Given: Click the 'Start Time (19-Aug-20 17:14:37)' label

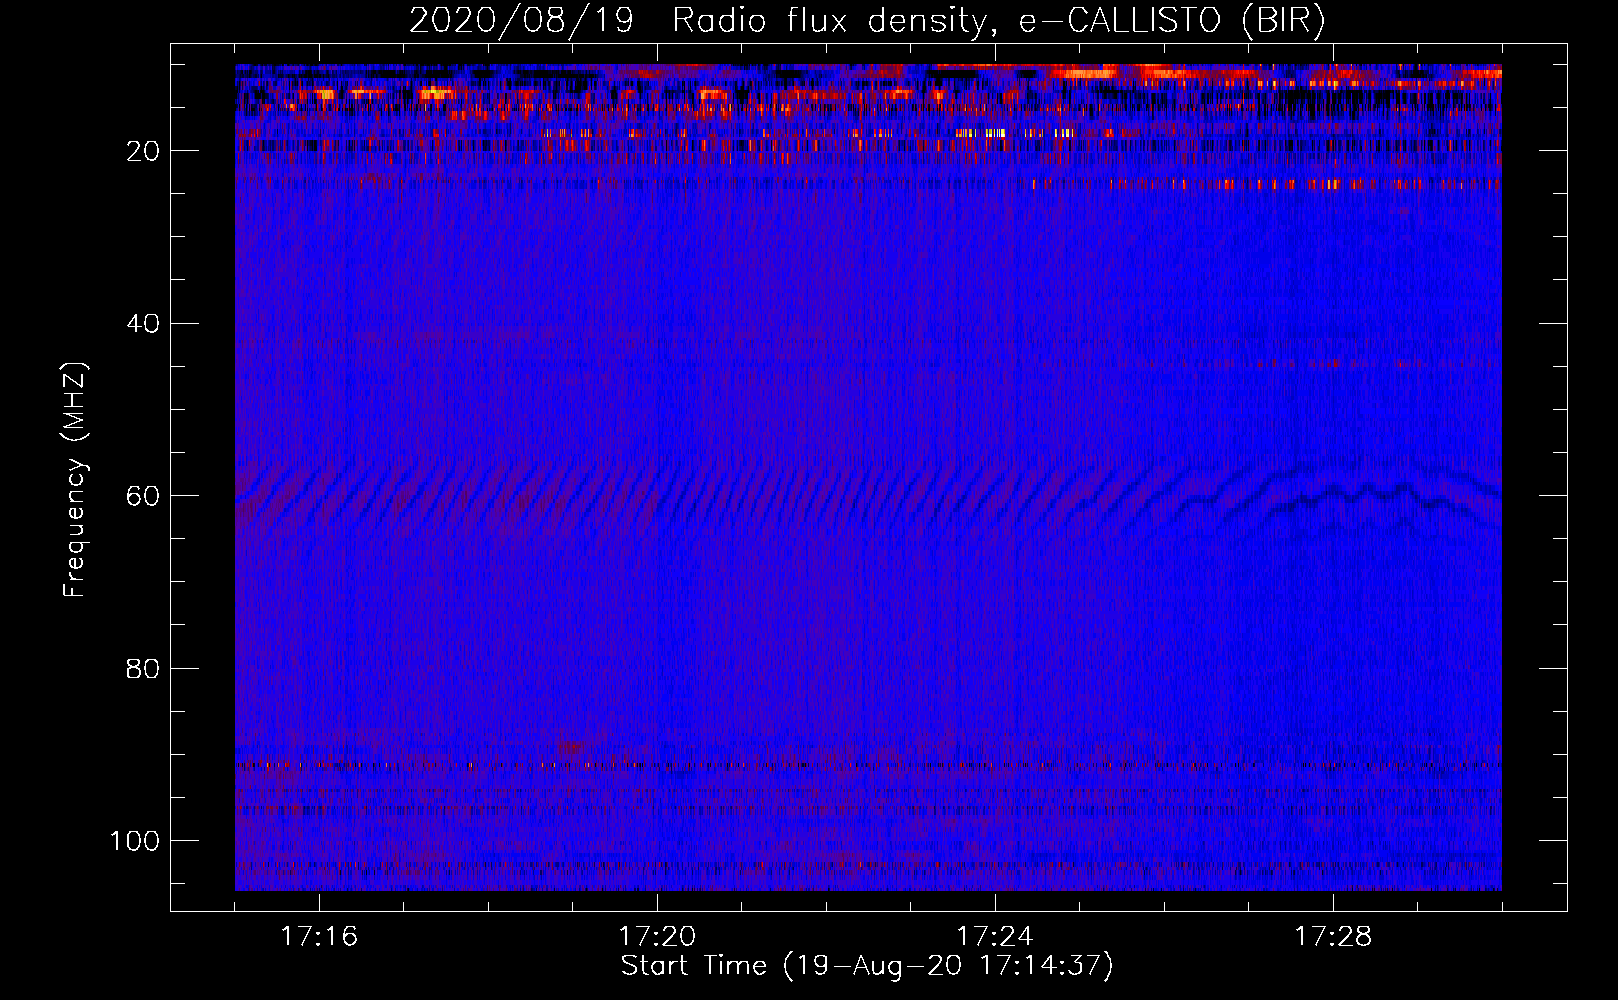Looking at the screenshot, I should coord(867,966).
